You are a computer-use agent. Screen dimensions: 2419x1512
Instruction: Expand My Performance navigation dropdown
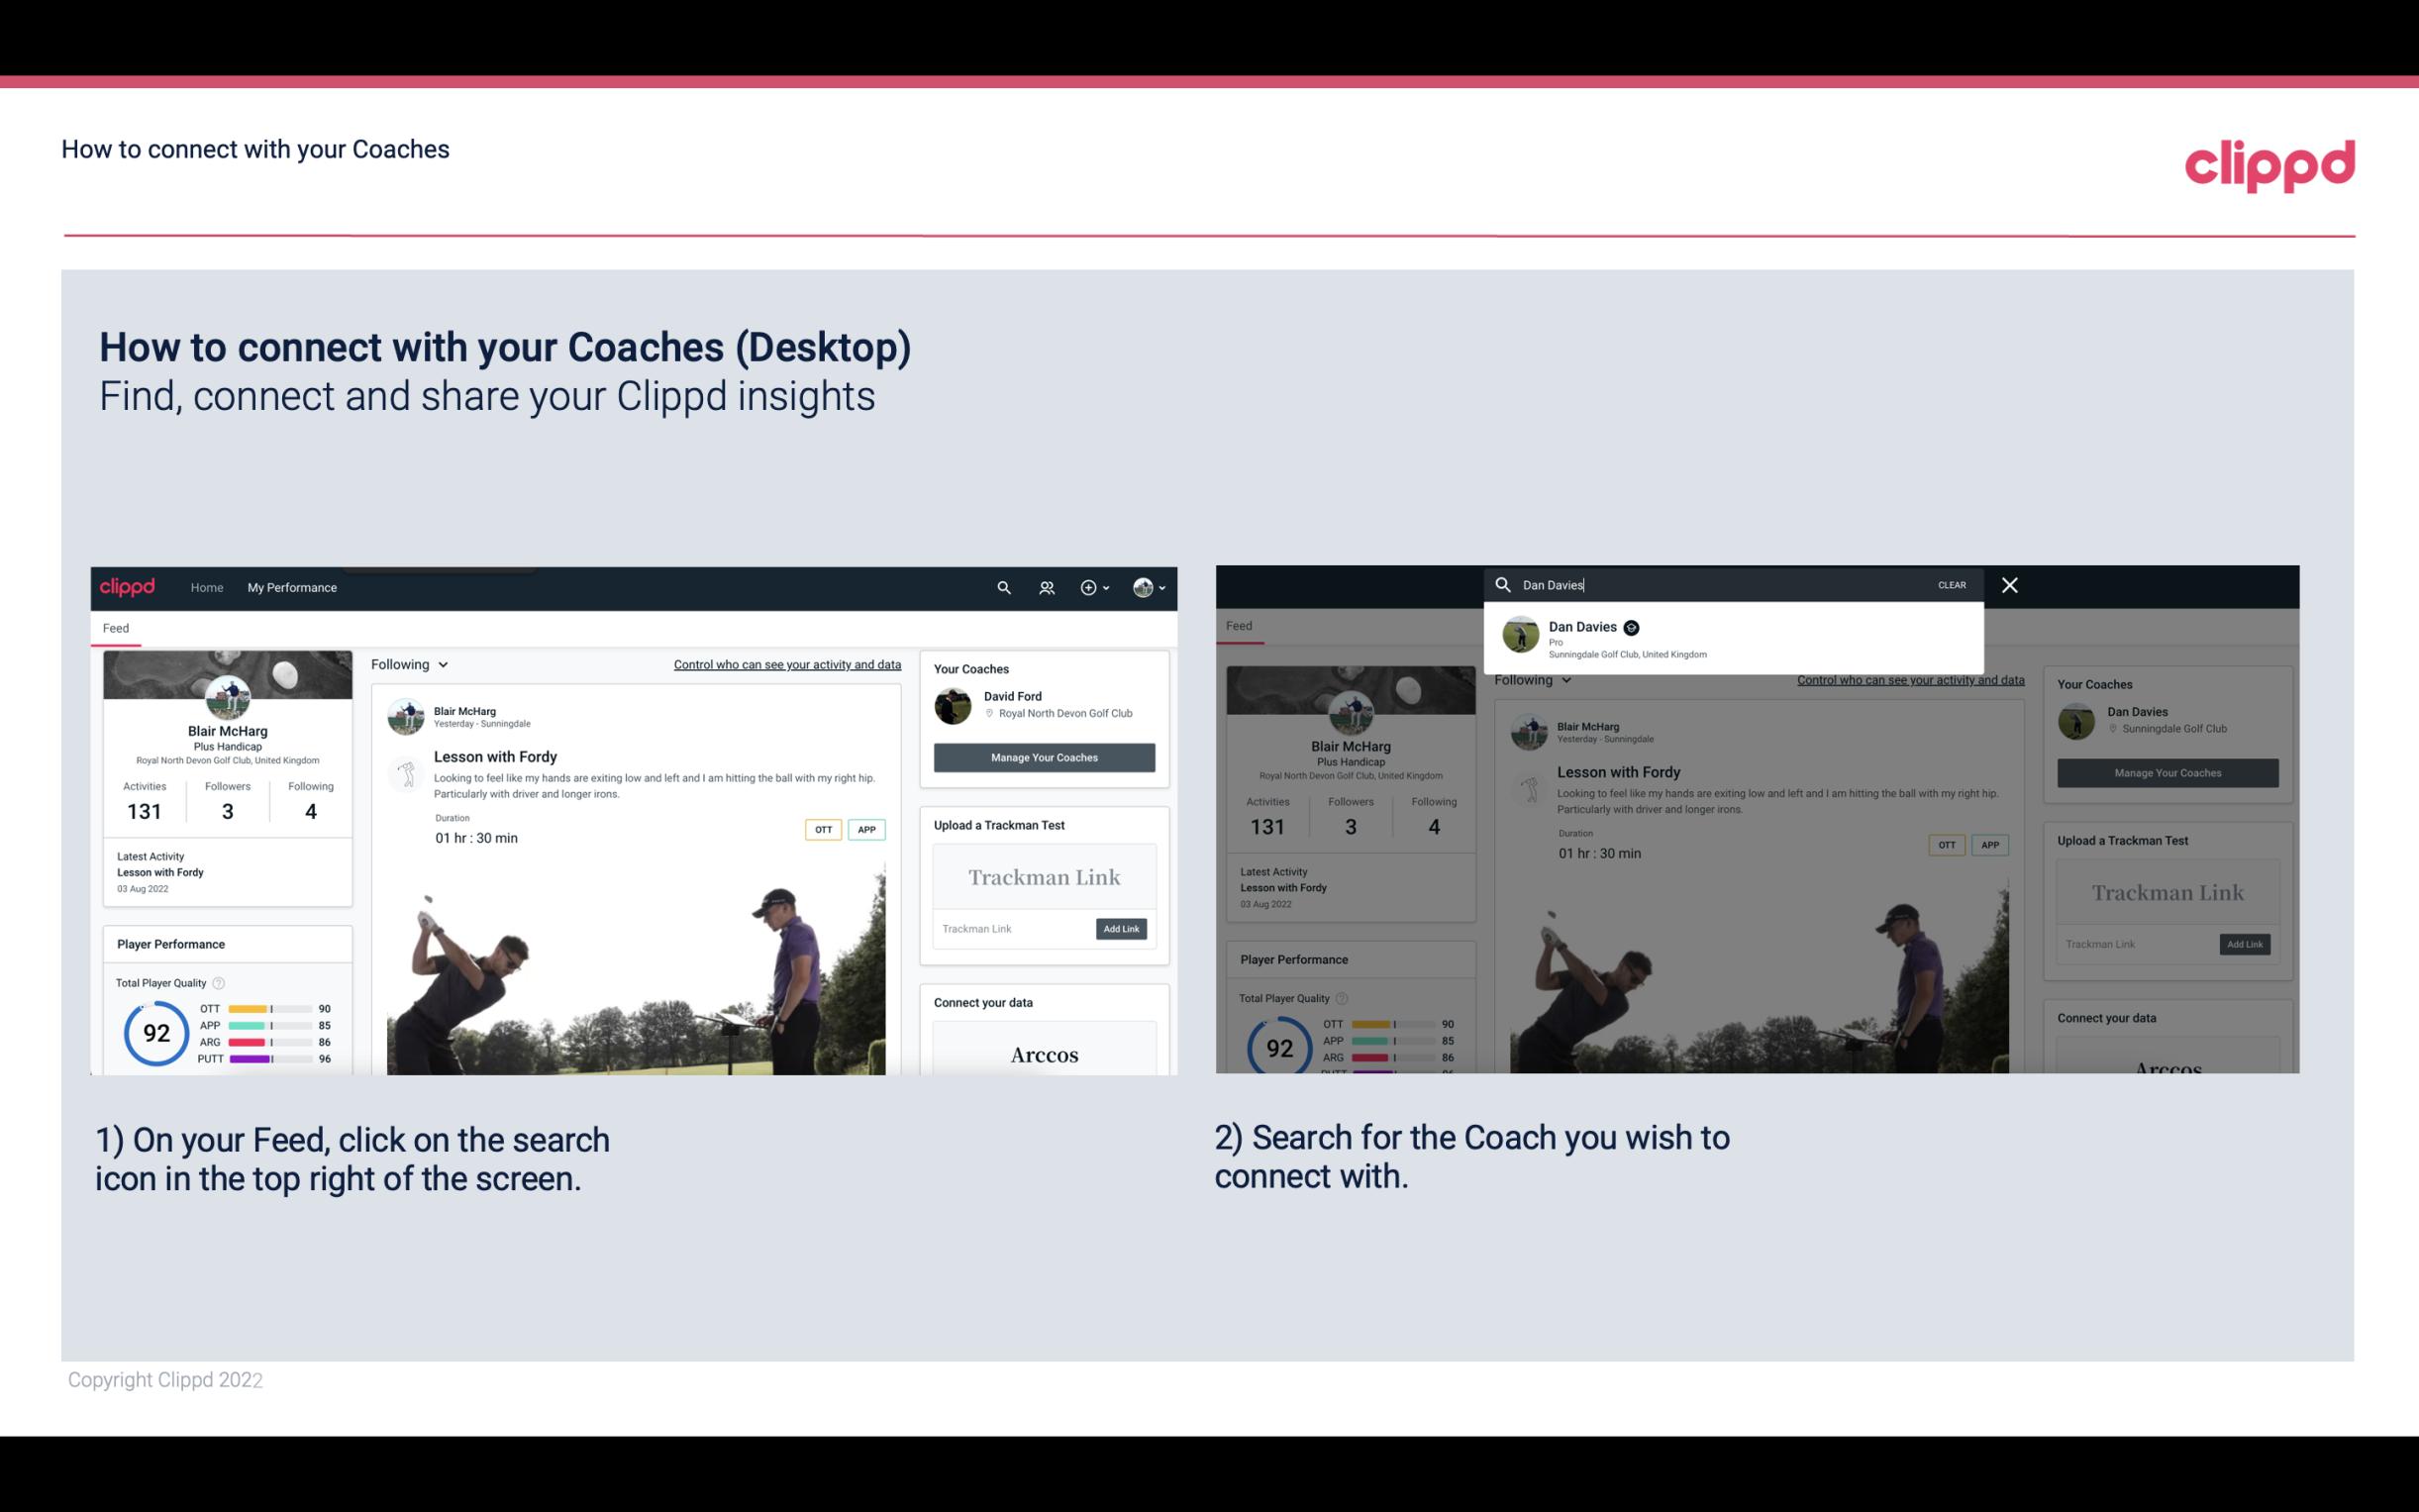291,587
